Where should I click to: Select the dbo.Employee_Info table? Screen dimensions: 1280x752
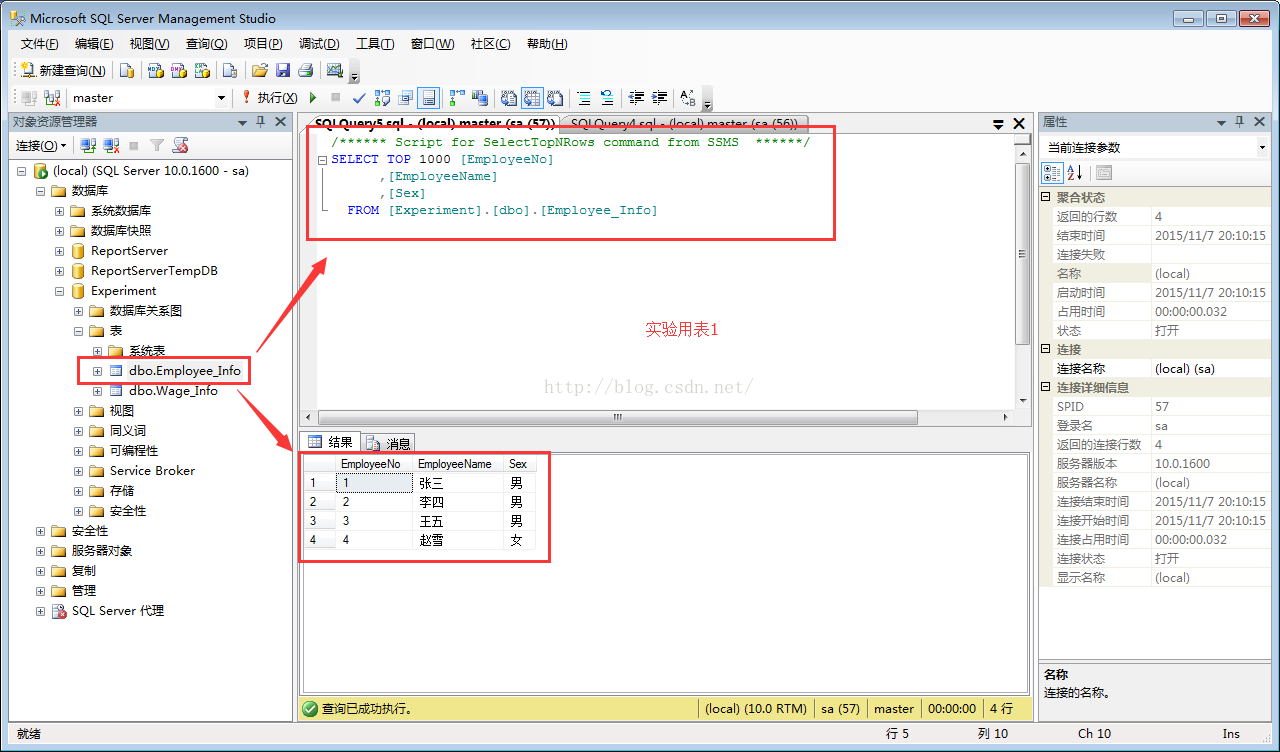(x=184, y=371)
